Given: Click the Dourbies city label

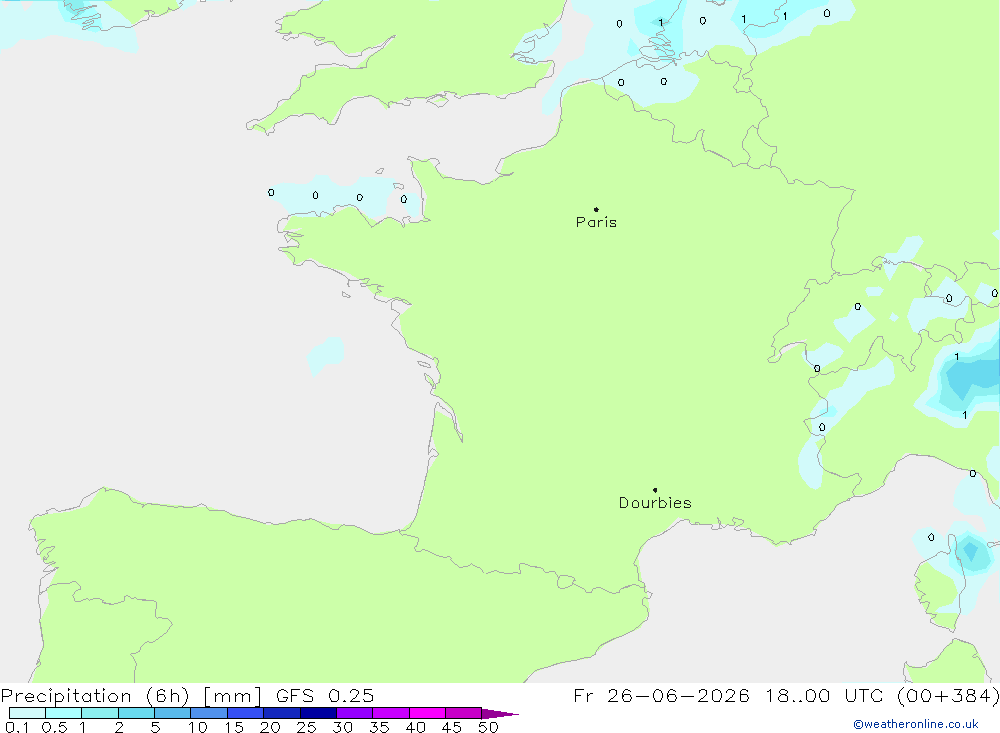Looking at the screenshot, I should click(655, 503).
